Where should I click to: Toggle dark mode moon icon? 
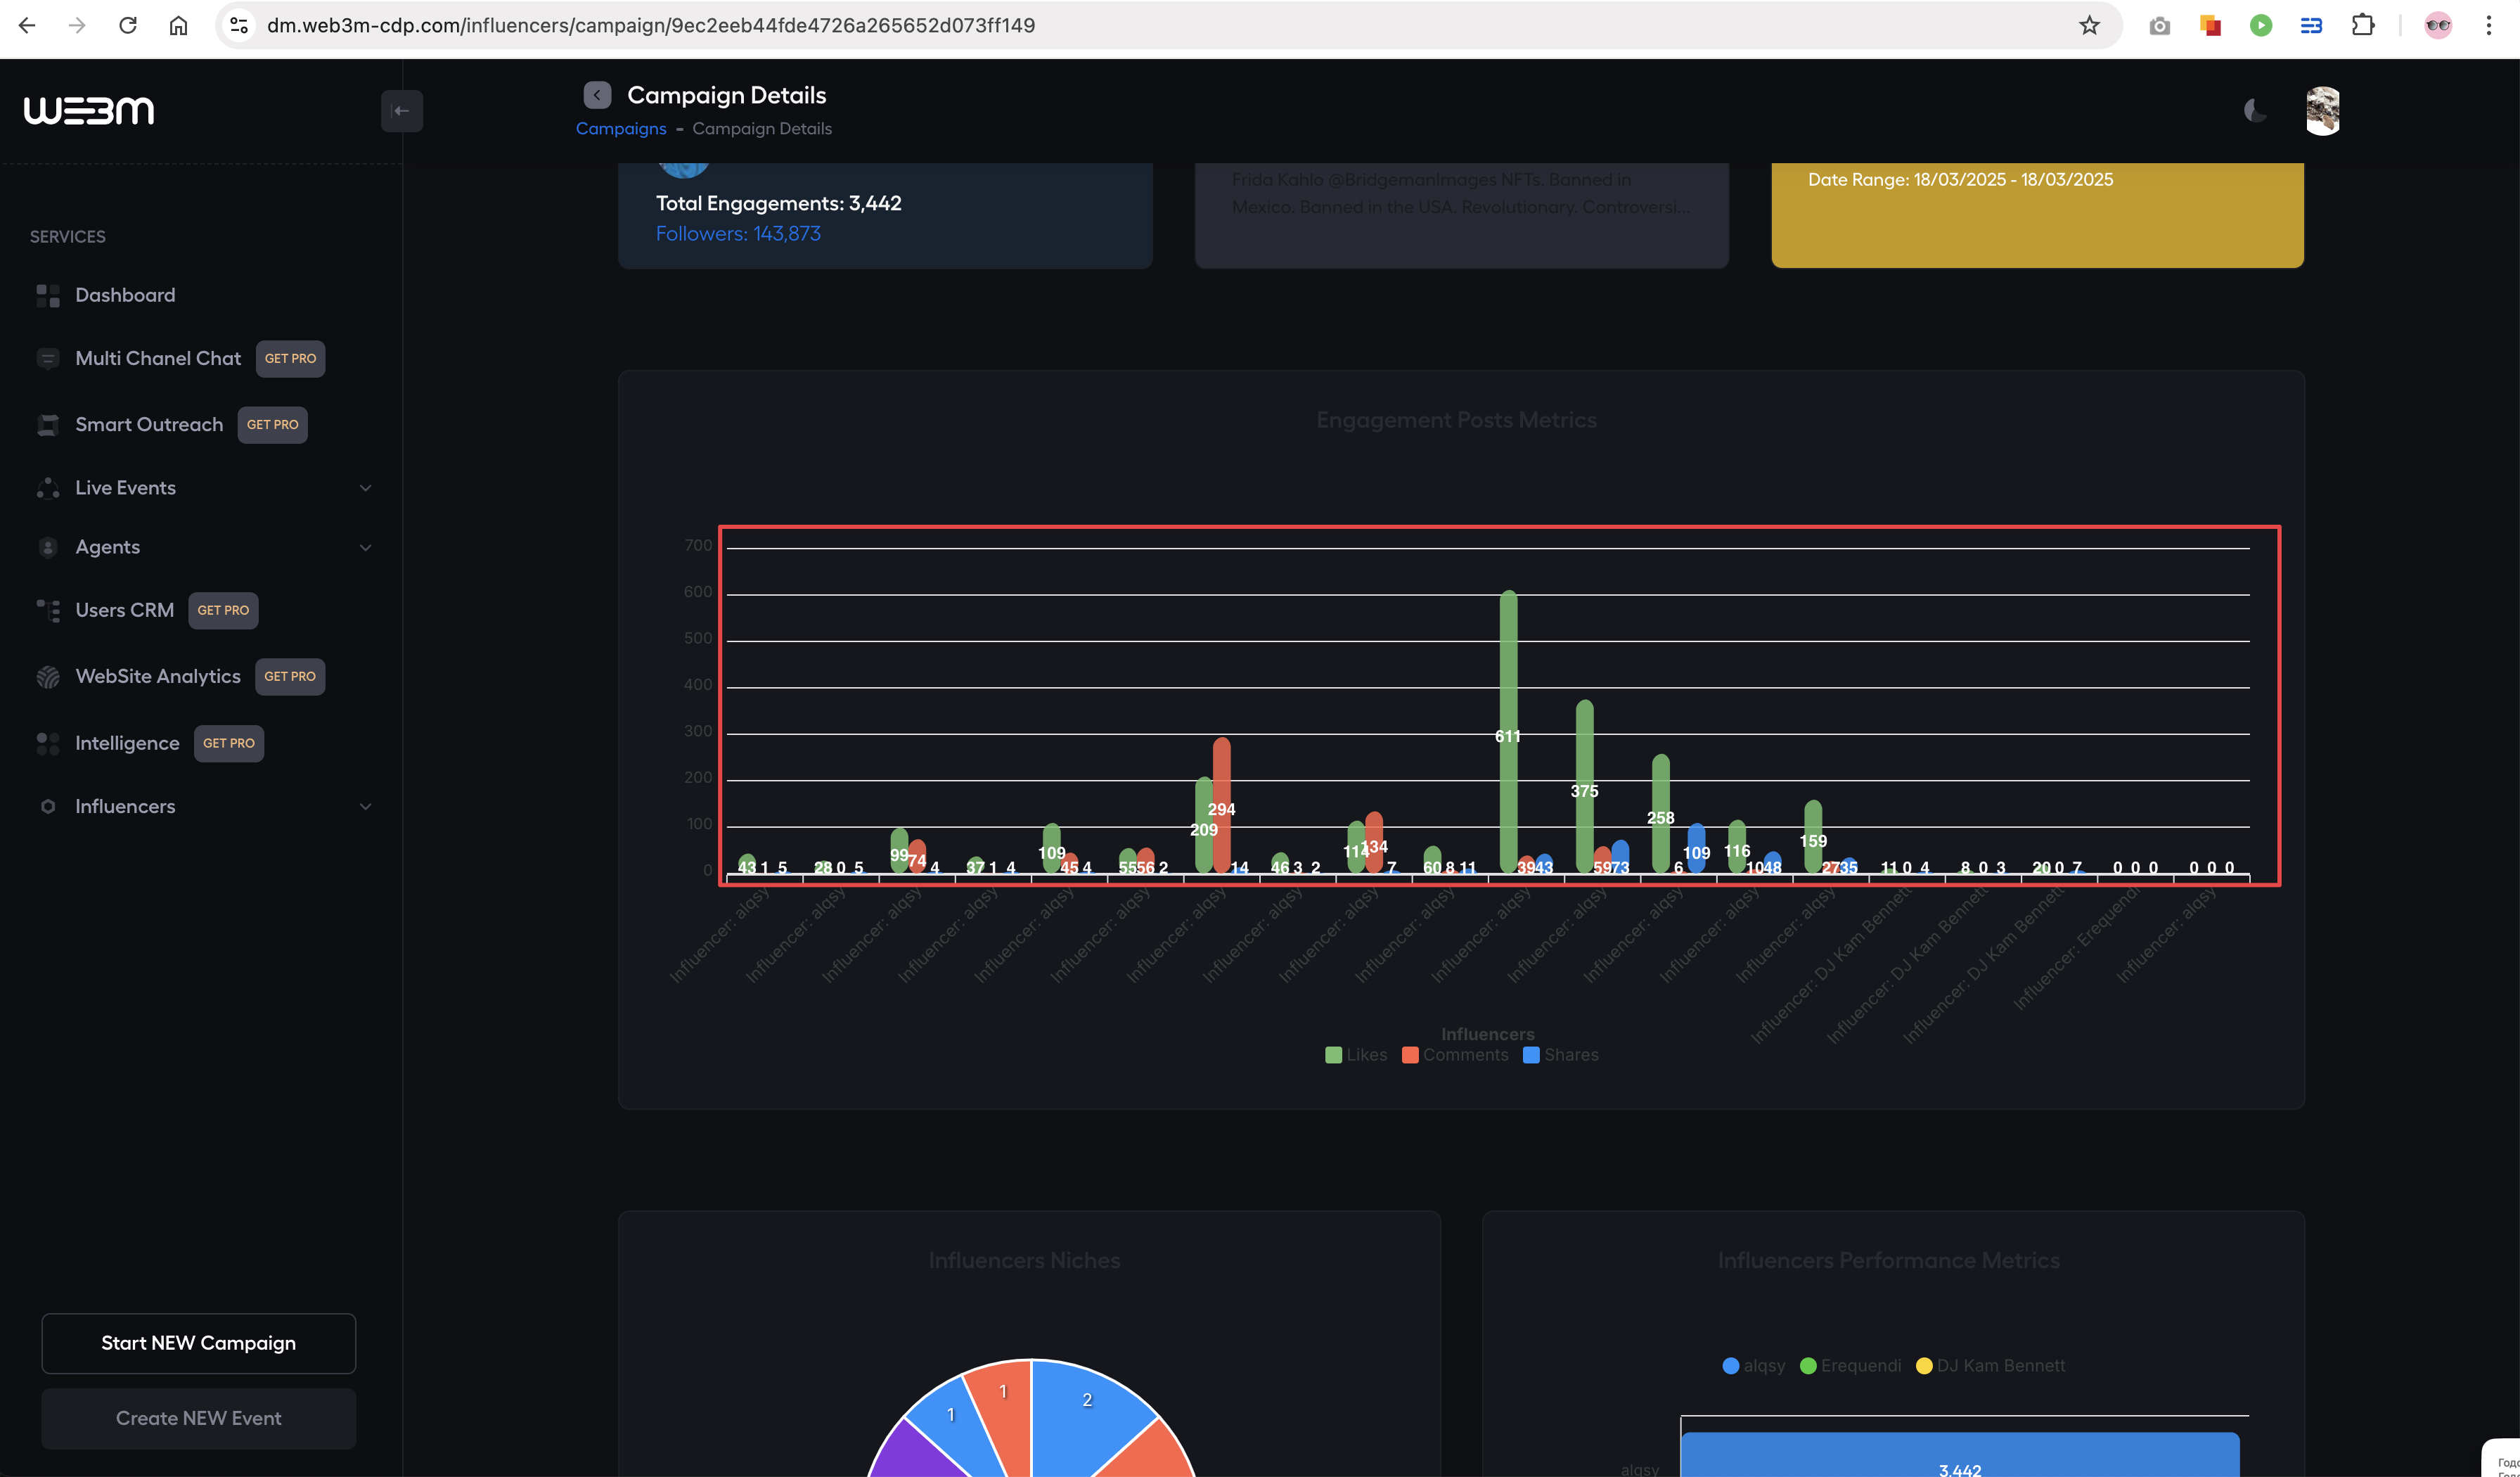point(2254,111)
